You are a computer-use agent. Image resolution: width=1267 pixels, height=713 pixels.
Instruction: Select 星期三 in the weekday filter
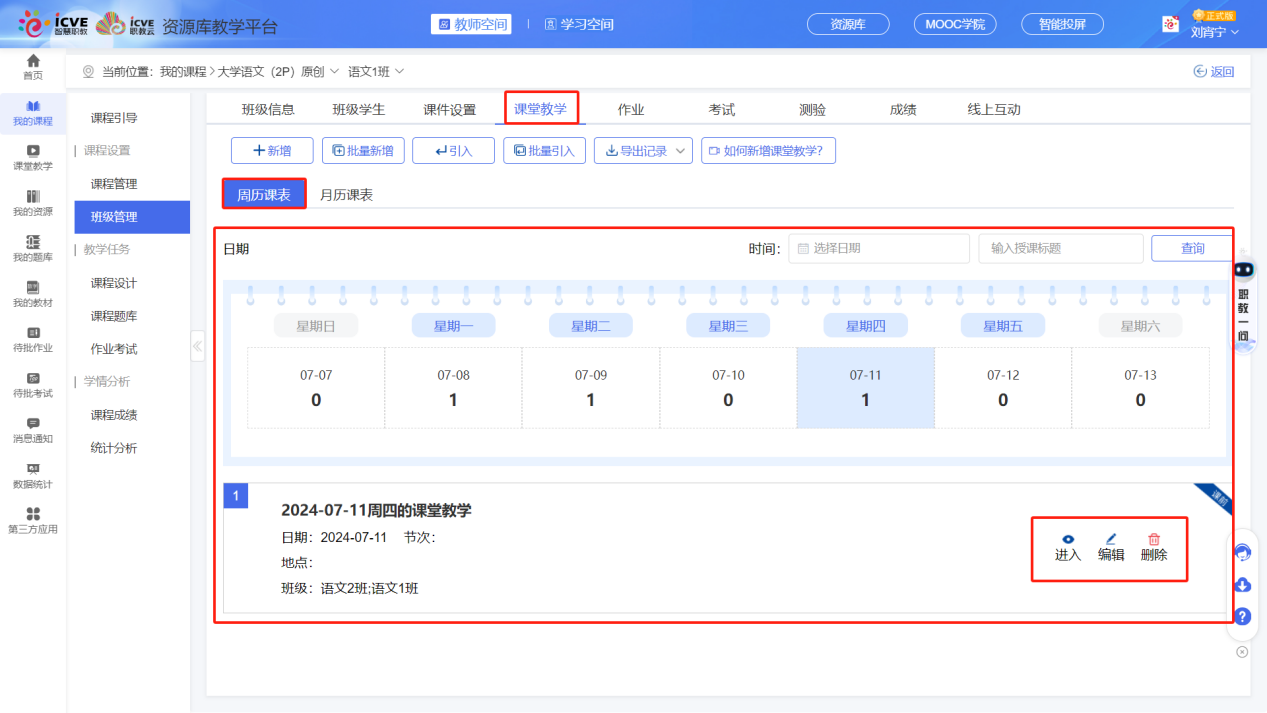(727, 325)
